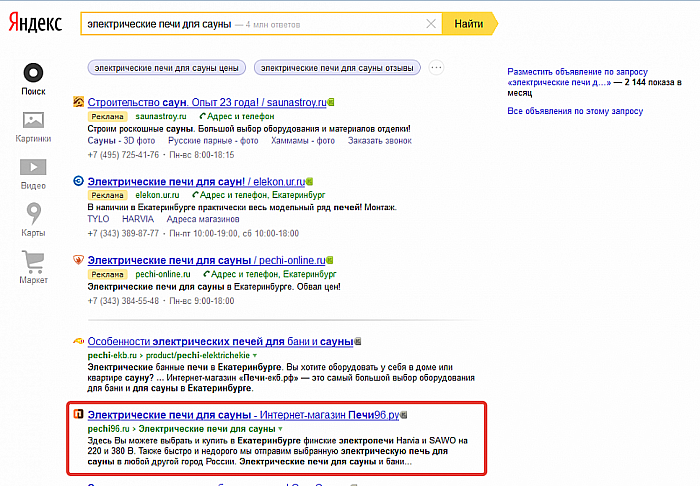Show more suggestions with the ellipsis button

tap(436, 68)
